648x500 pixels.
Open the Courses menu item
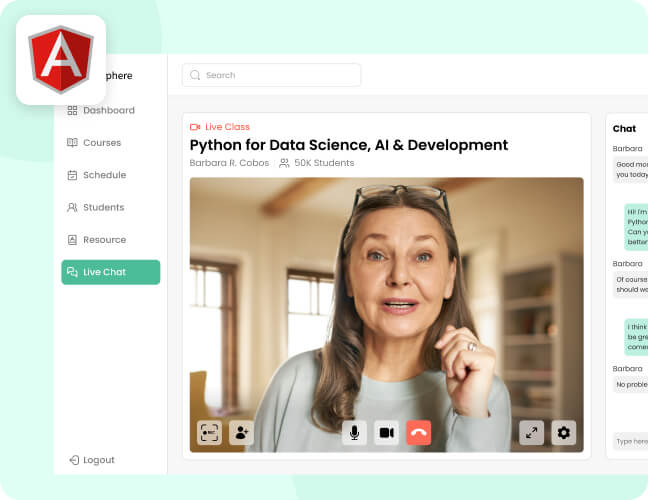pos(94,143)
